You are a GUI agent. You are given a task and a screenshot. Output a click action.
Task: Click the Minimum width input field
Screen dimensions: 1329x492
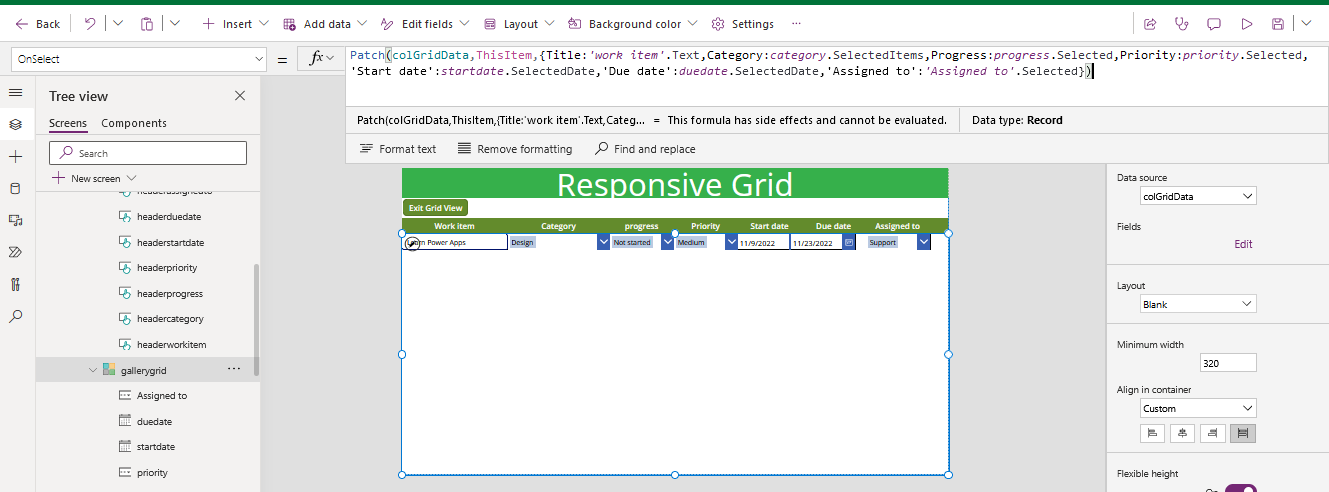click(x=1227, y=363)
